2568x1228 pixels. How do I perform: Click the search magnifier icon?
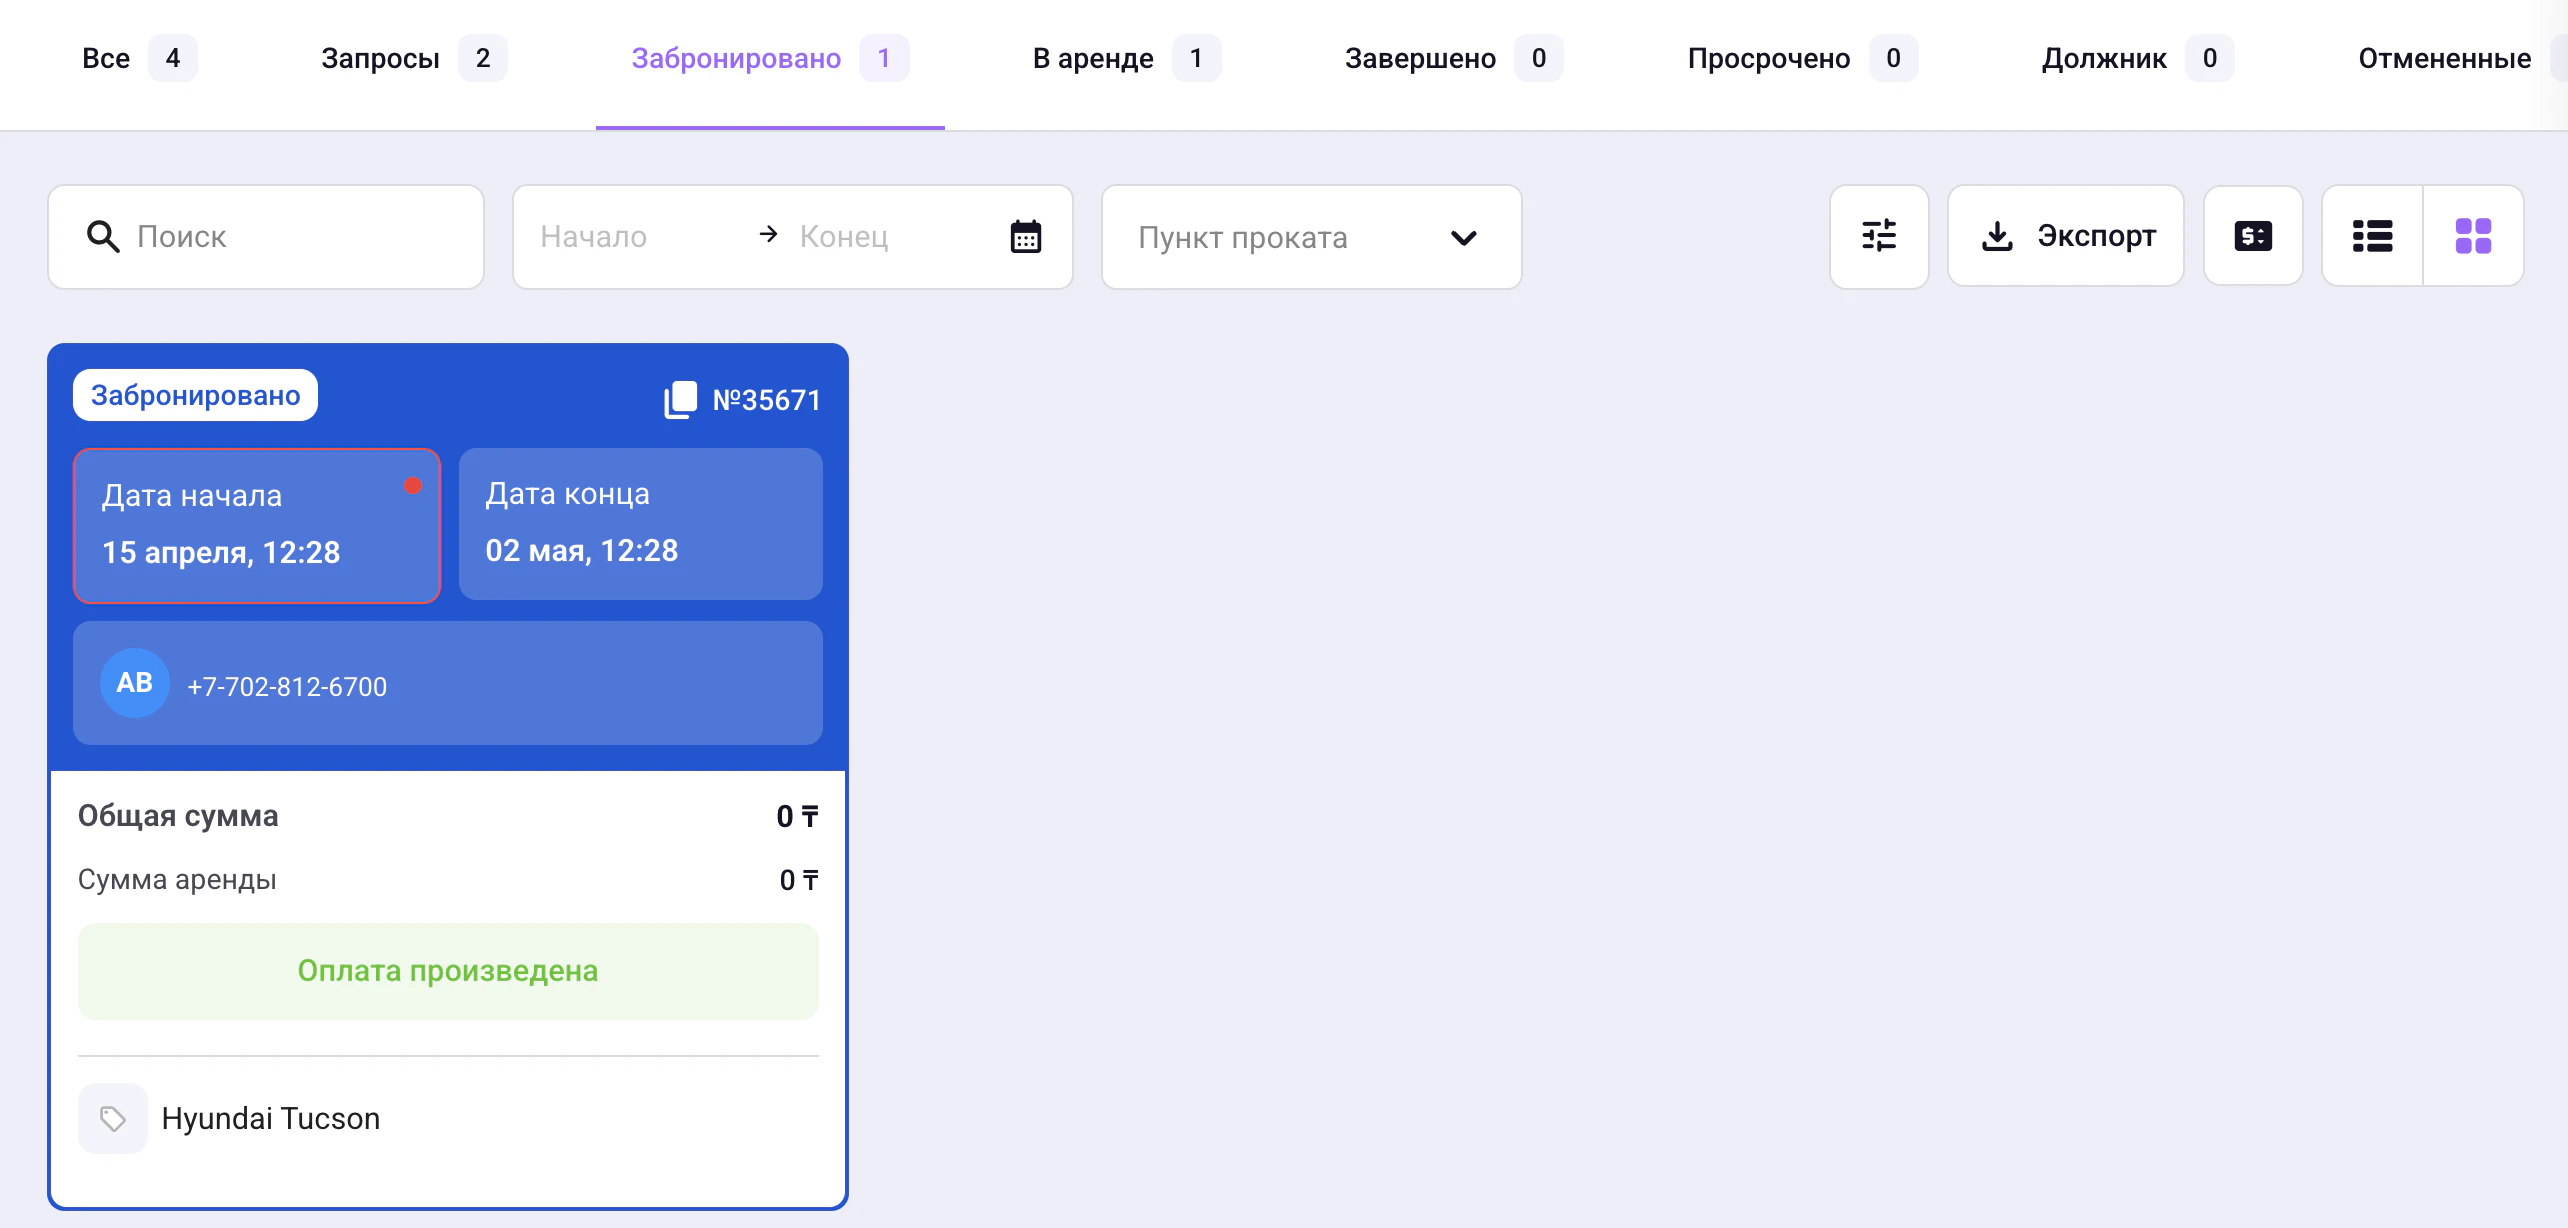coord(103,237)
